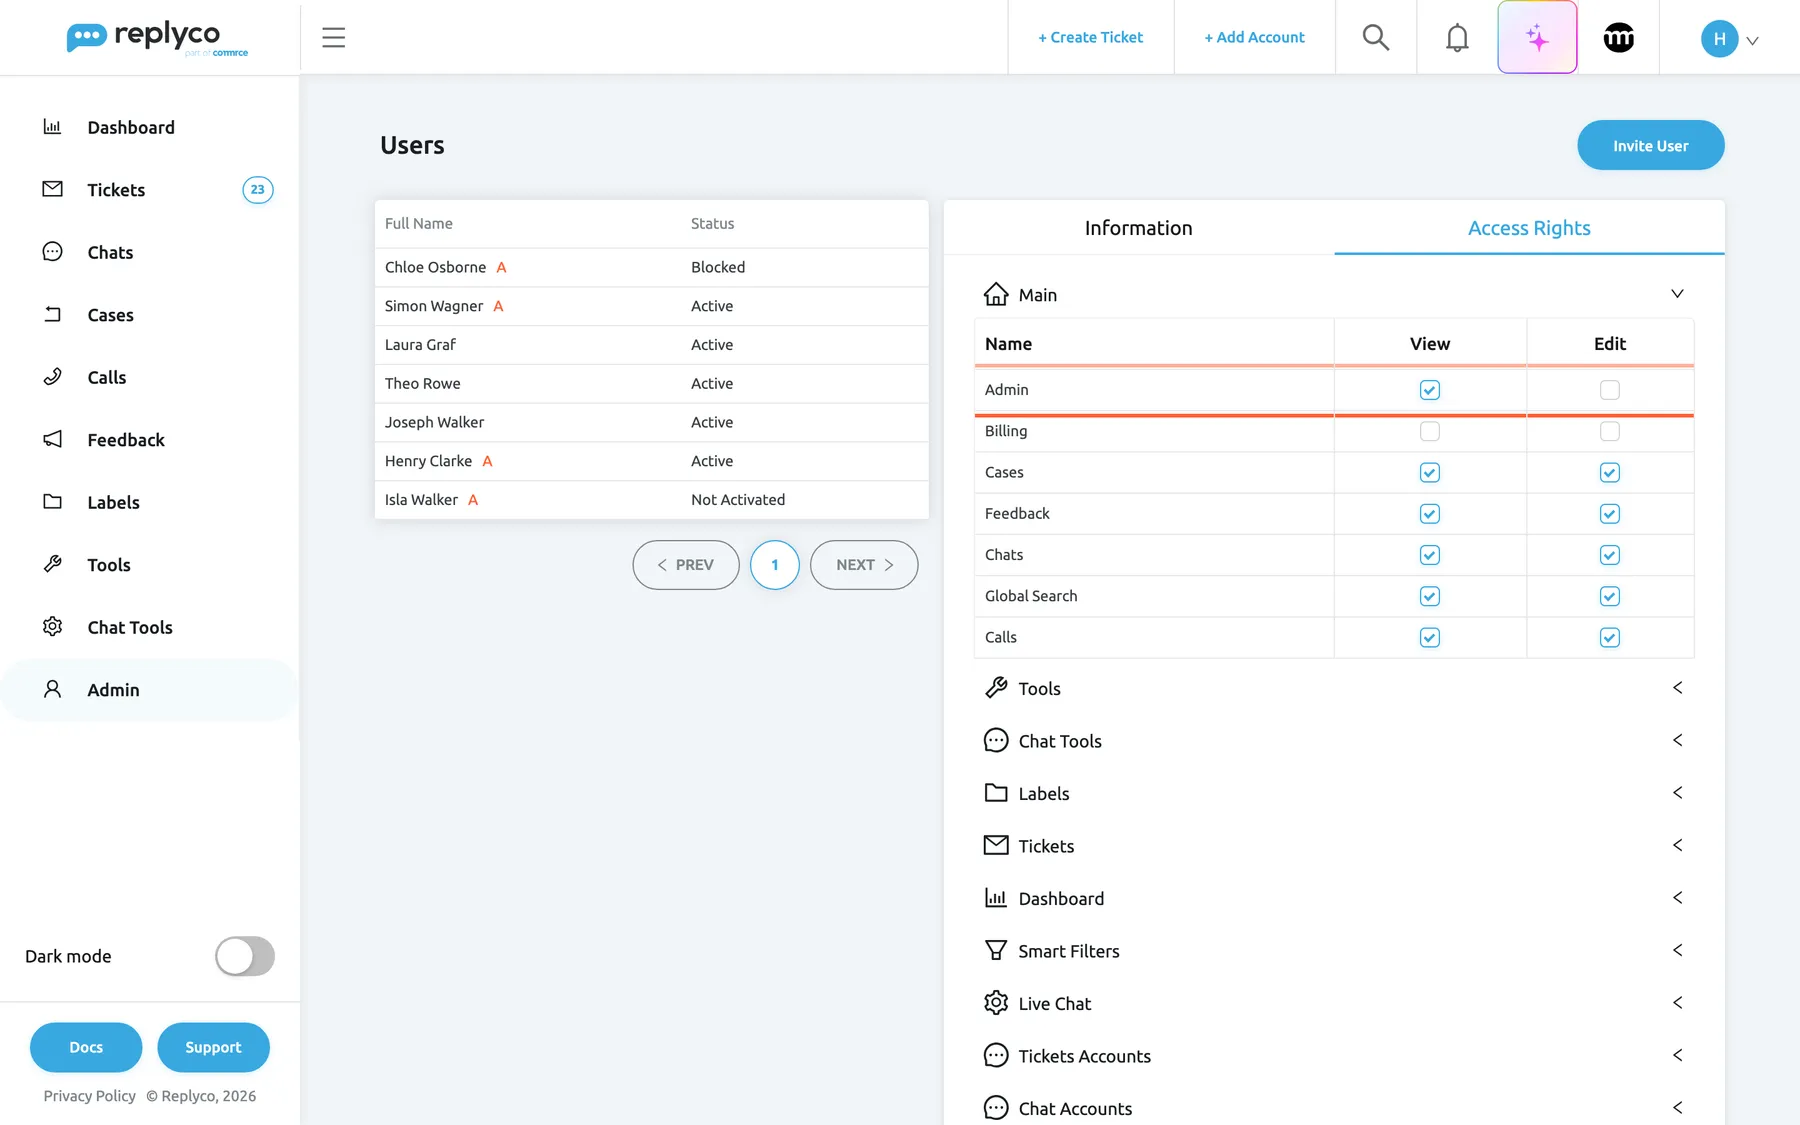
Task: Click the + Create Ticket link
Action: [x=1090, y=38]
